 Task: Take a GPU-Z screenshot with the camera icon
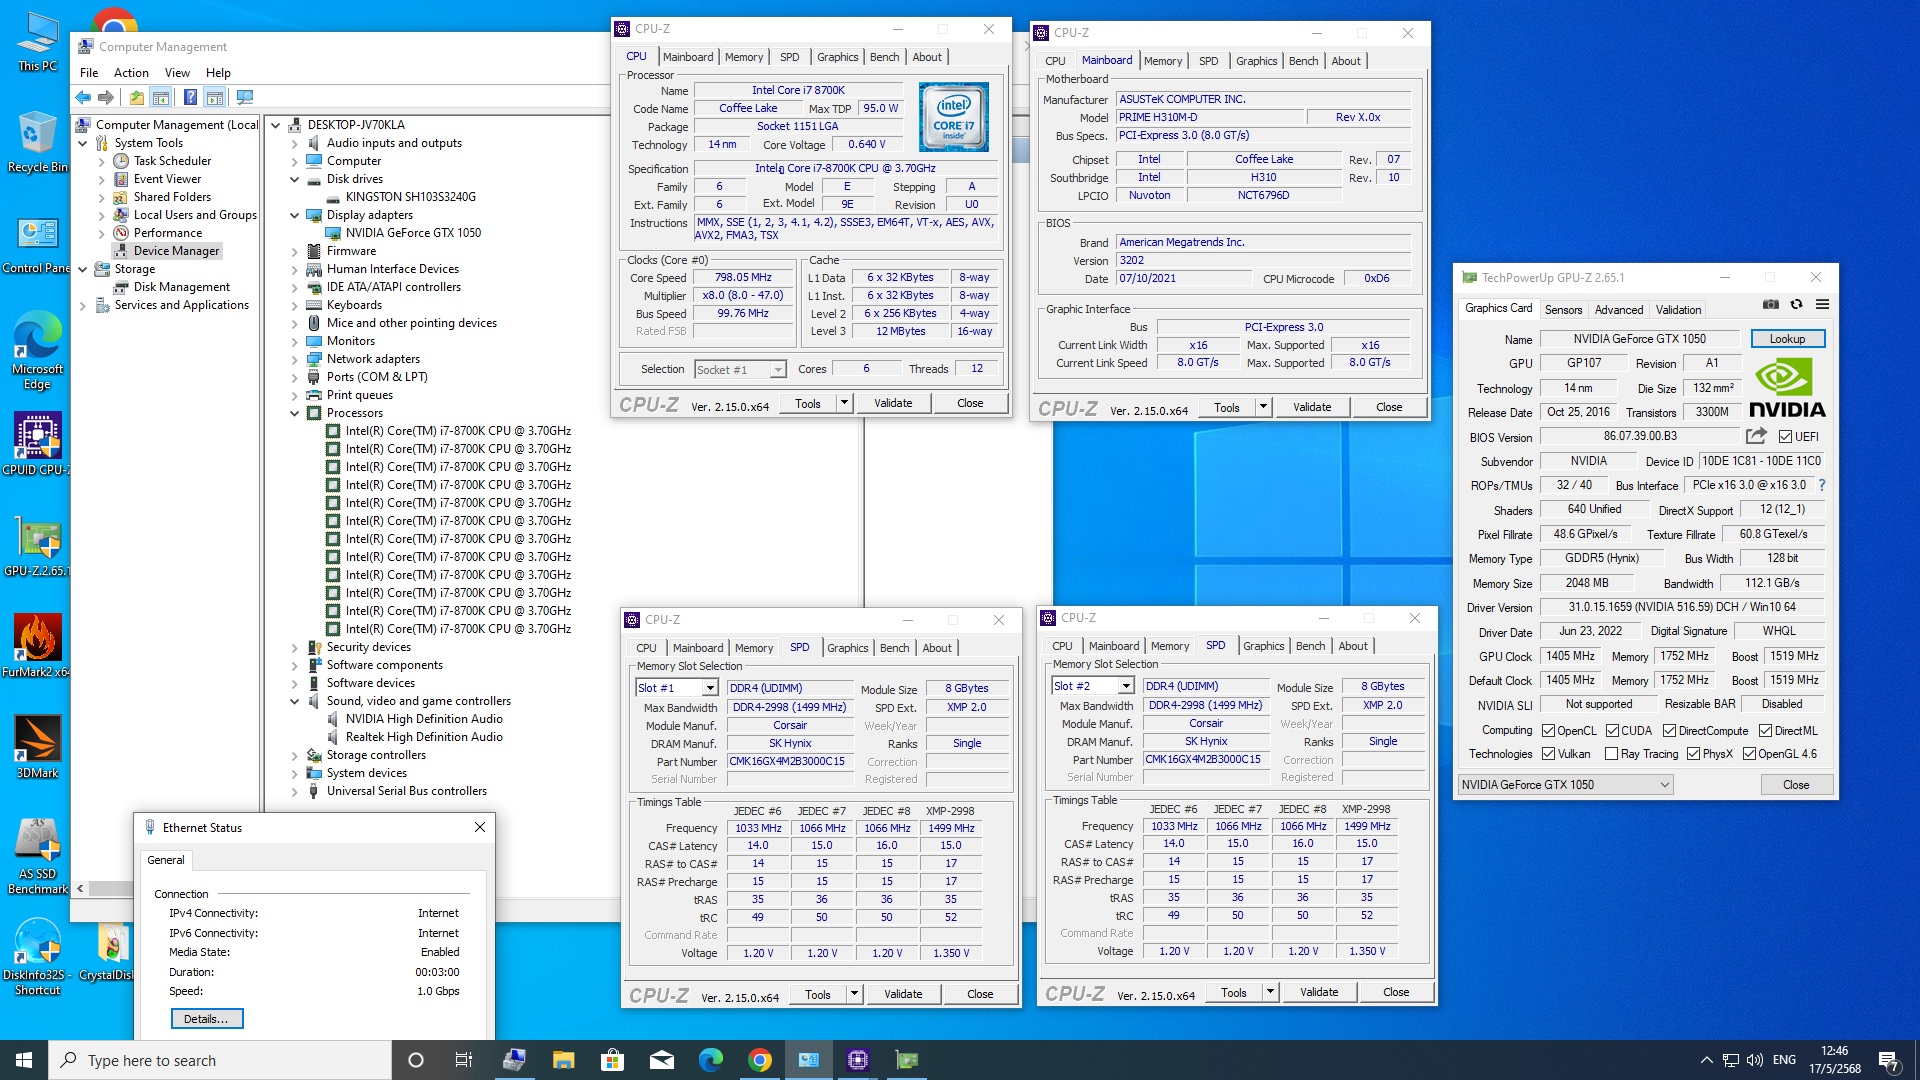1770,304
